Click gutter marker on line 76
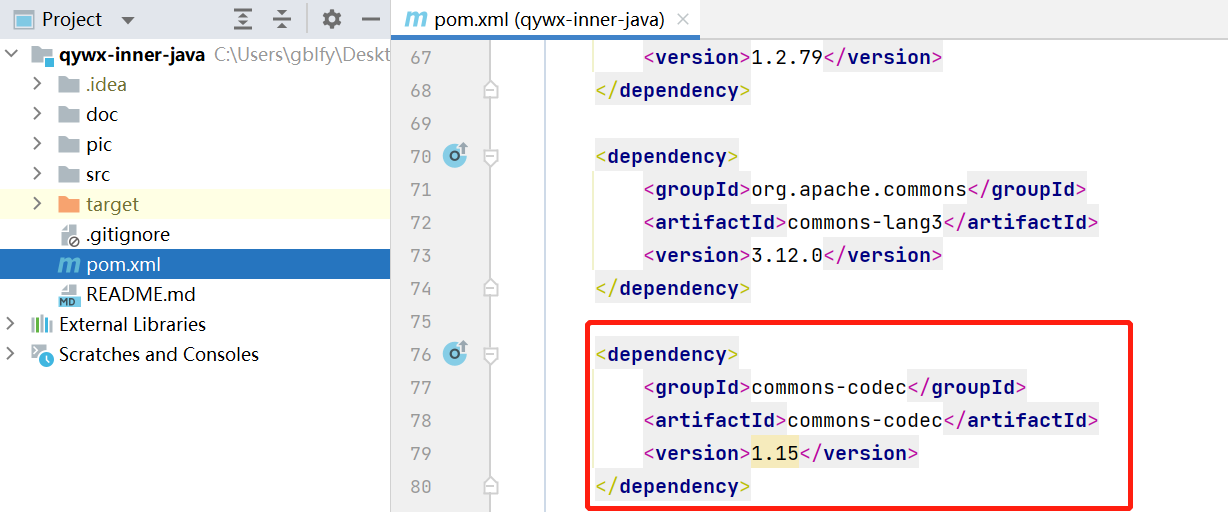This screenshot has width=1228, height=512. [455, 353]
